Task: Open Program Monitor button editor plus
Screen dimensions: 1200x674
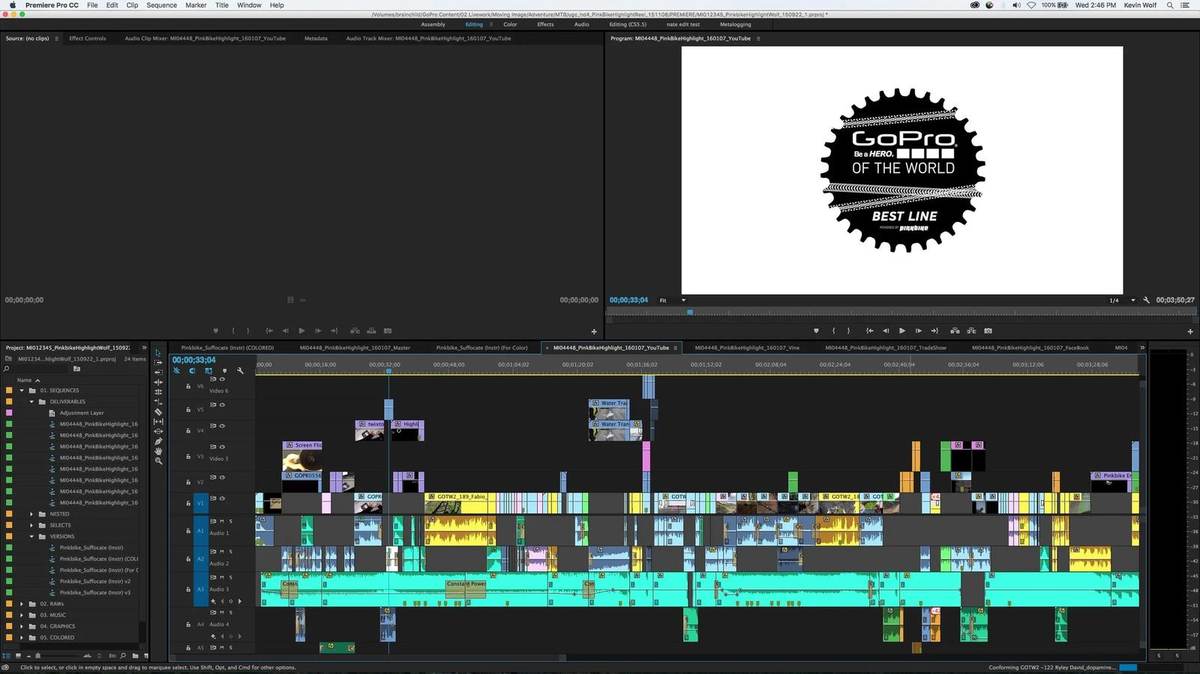Action: tap(1191, 331)
